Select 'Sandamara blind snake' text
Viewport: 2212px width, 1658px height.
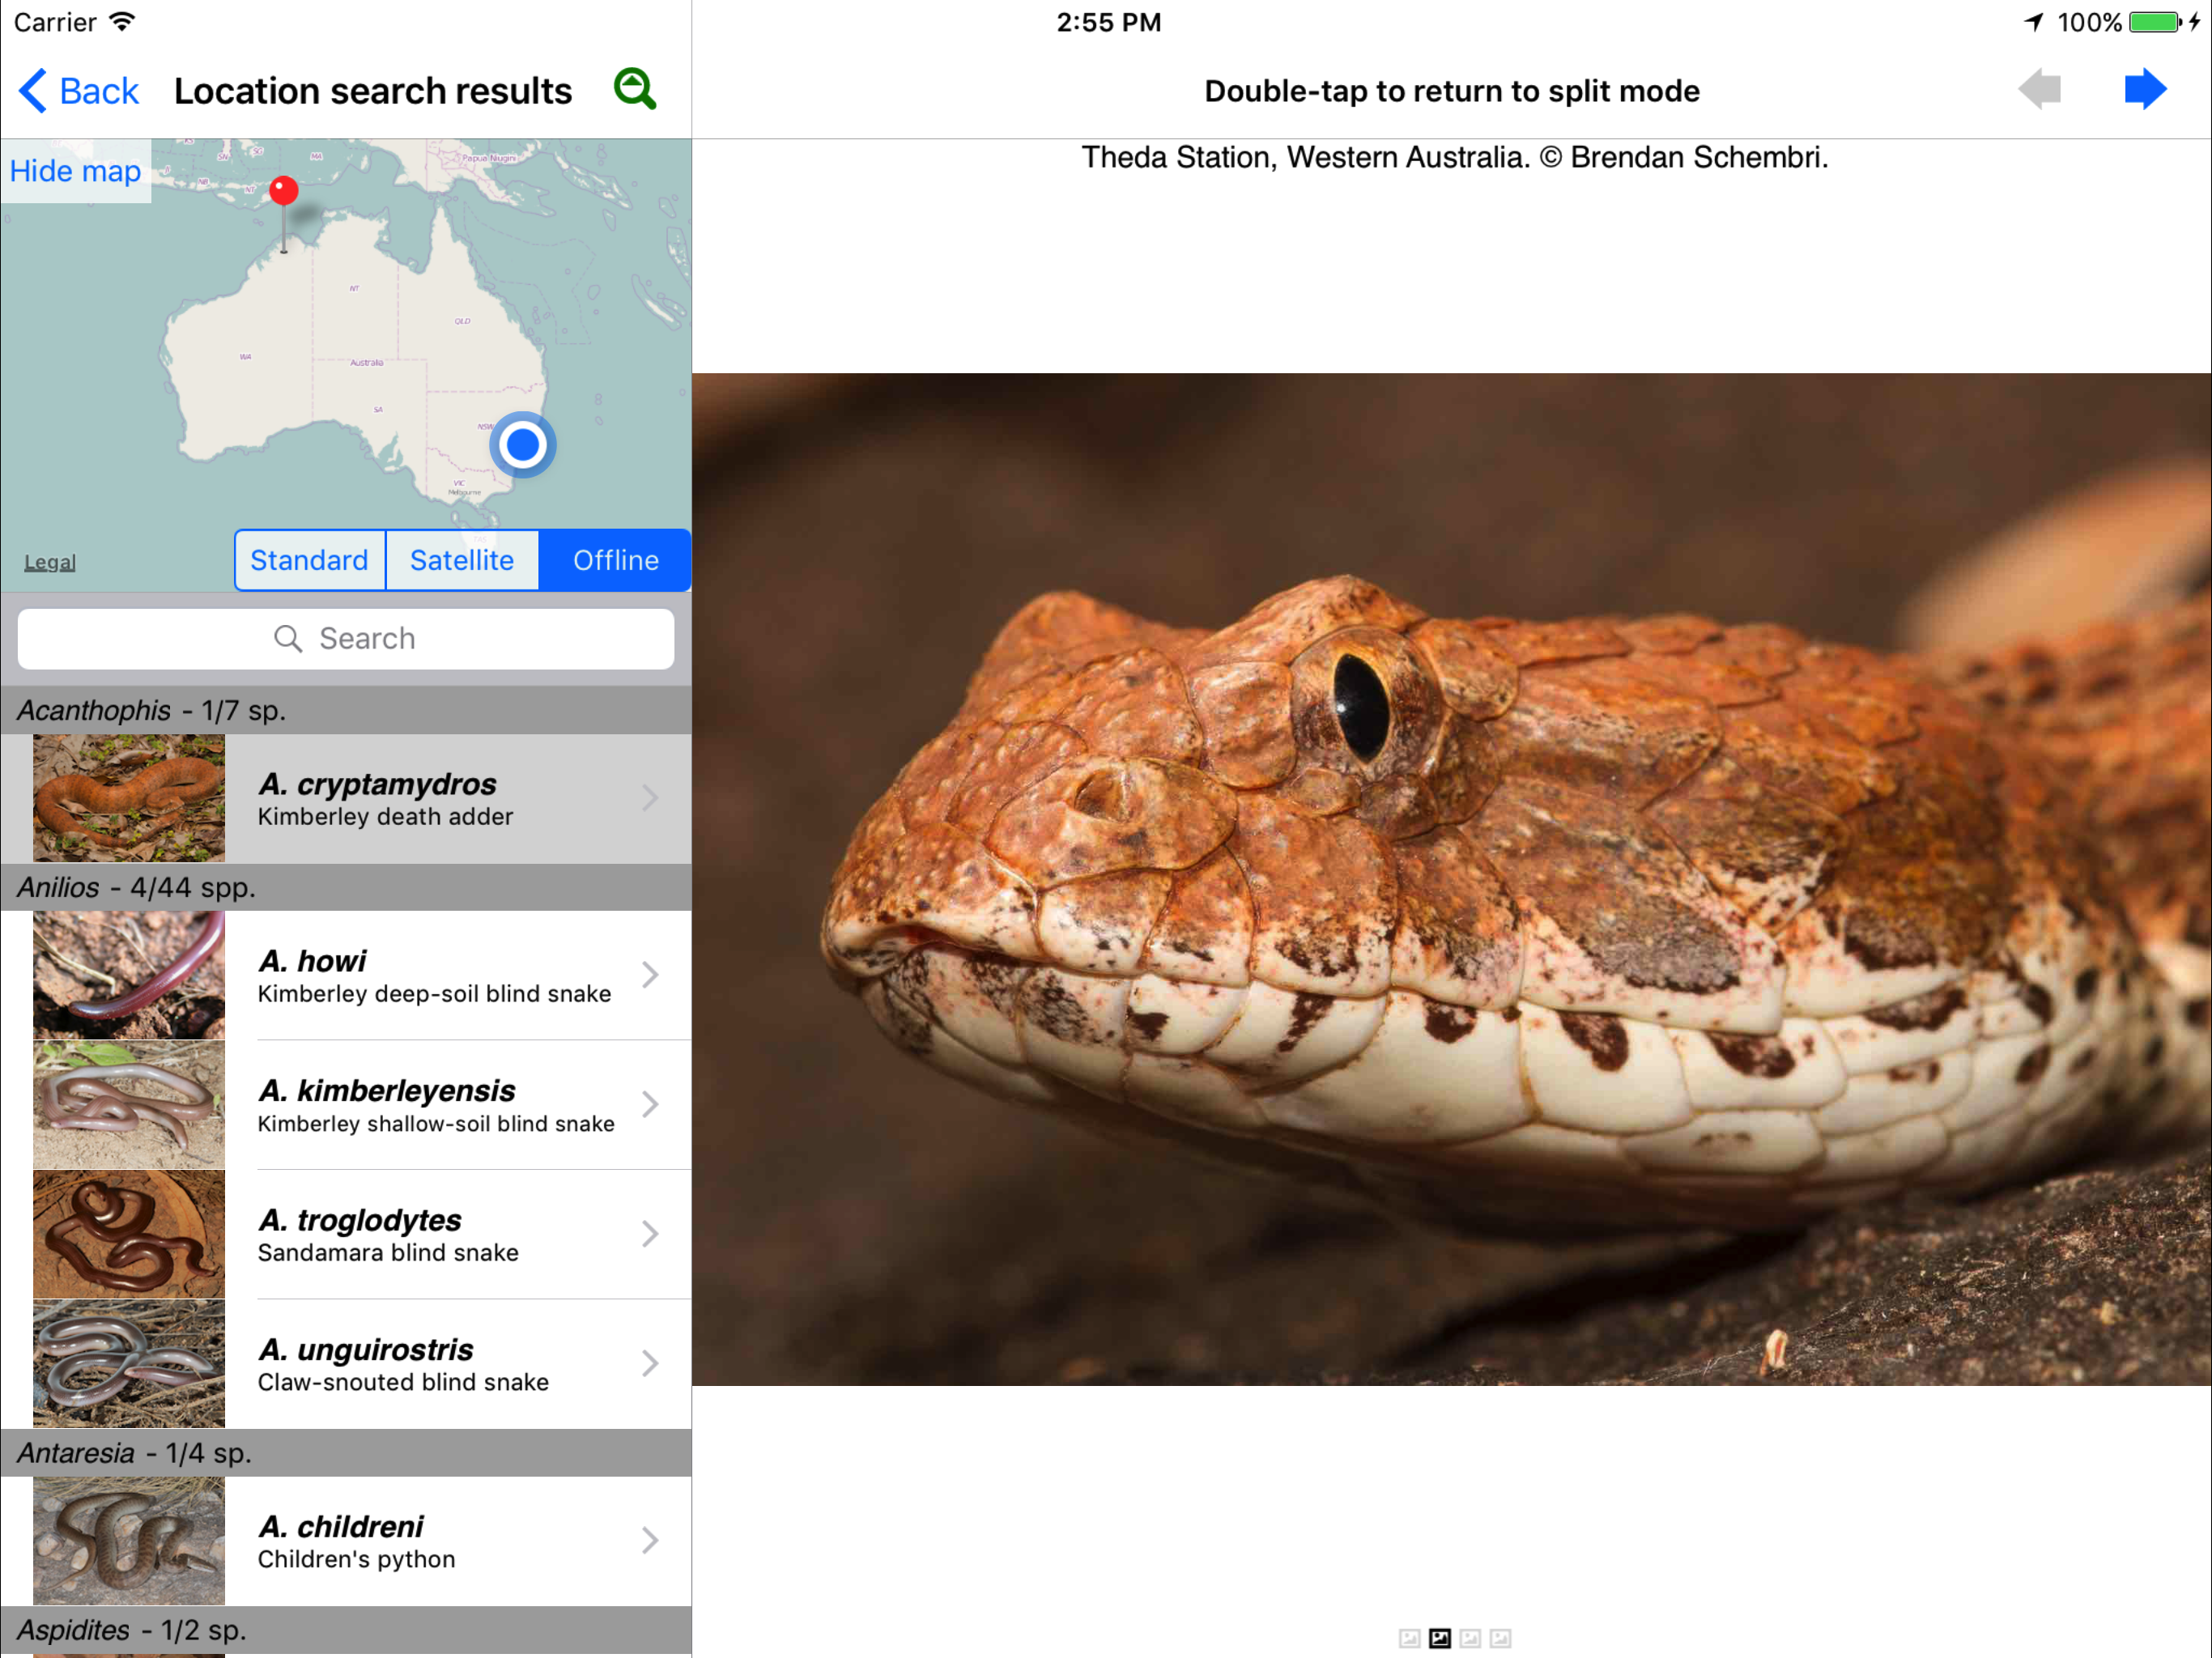coord(388,1253)
